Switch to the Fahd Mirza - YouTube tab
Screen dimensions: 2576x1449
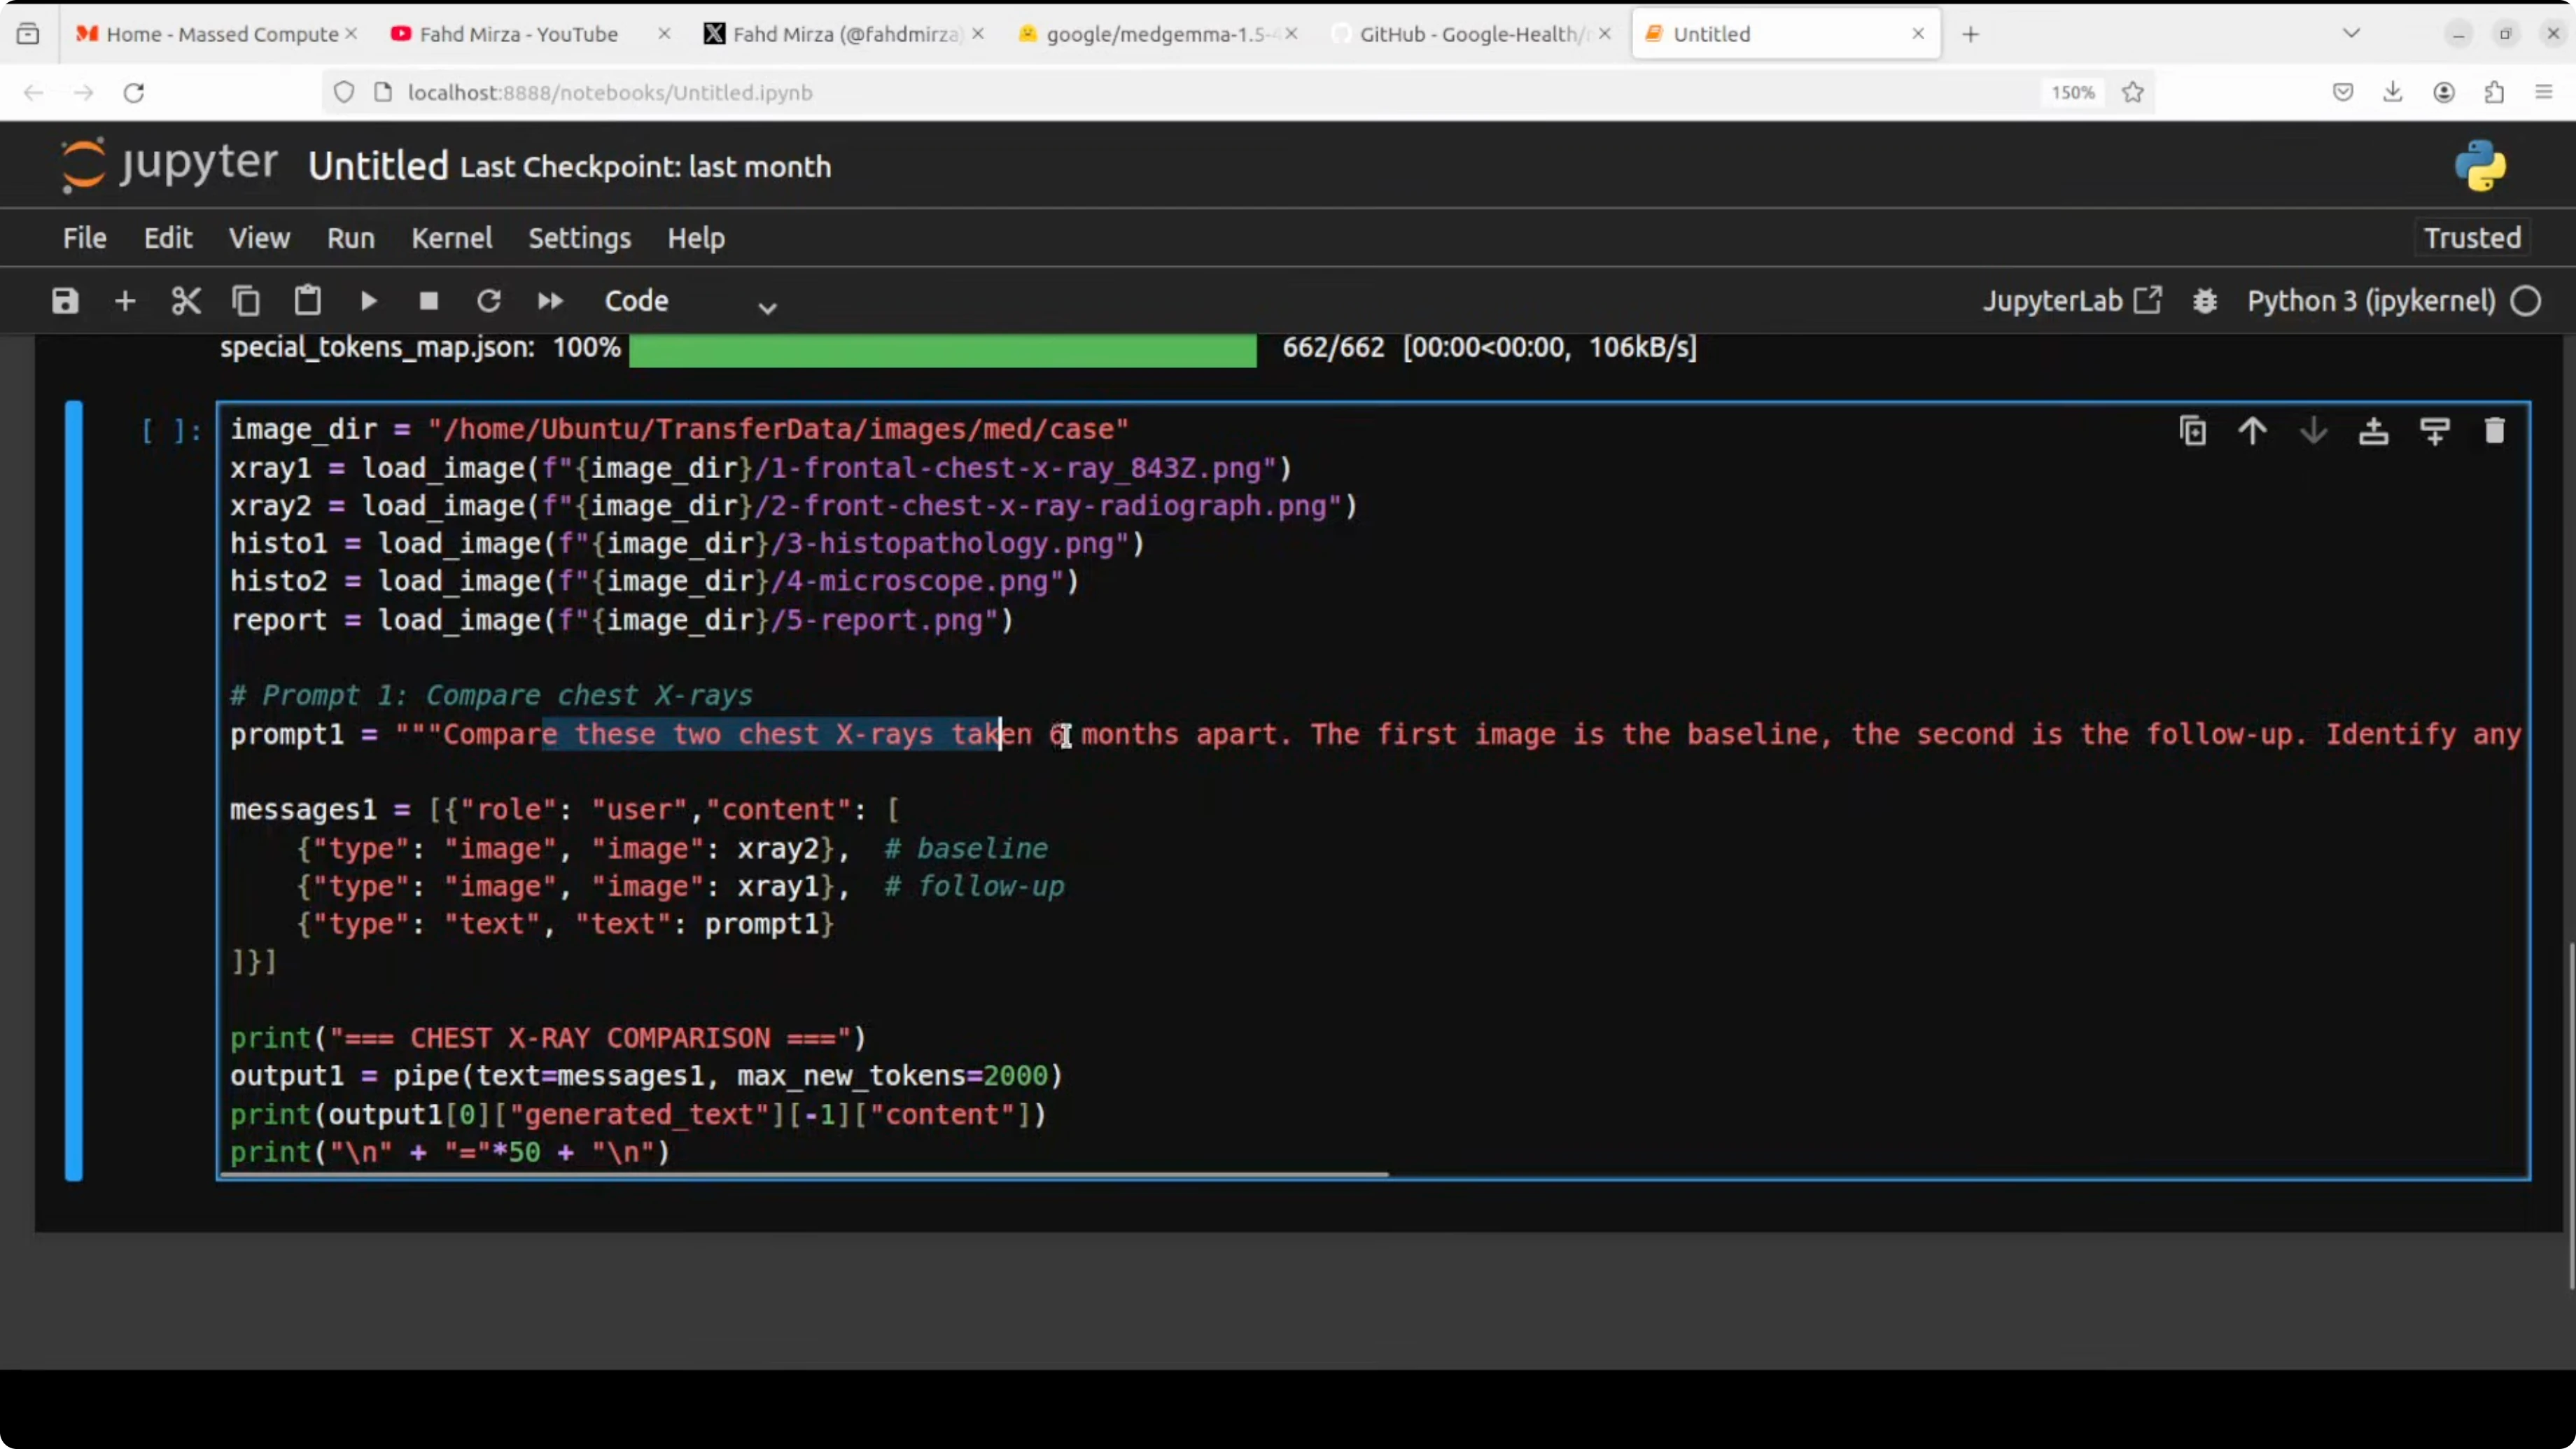tap(518, 34)
